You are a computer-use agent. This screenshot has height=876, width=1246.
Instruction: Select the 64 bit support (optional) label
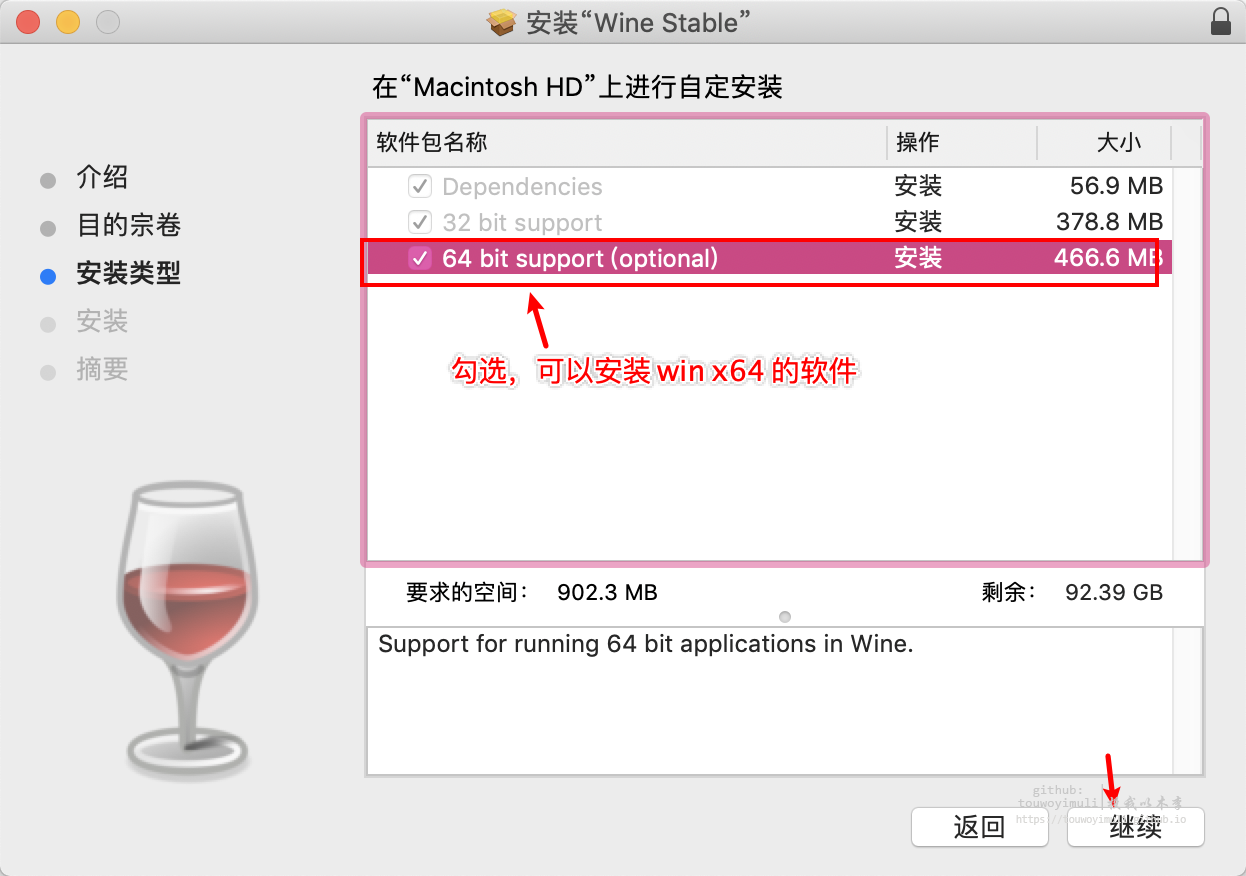tap(580, 258)
